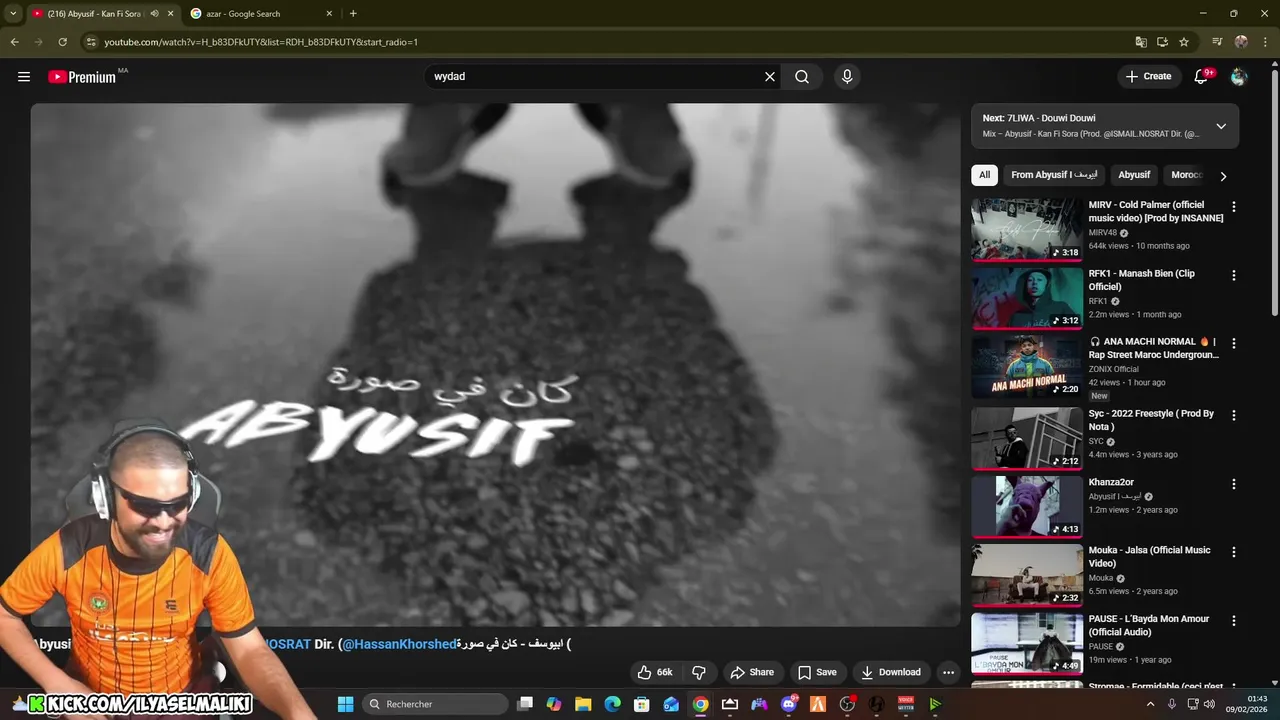Go to the YouTube Premium home logo
Image resolution: width=1280 pixels, height=720 pixels.
tap(82, 77)
